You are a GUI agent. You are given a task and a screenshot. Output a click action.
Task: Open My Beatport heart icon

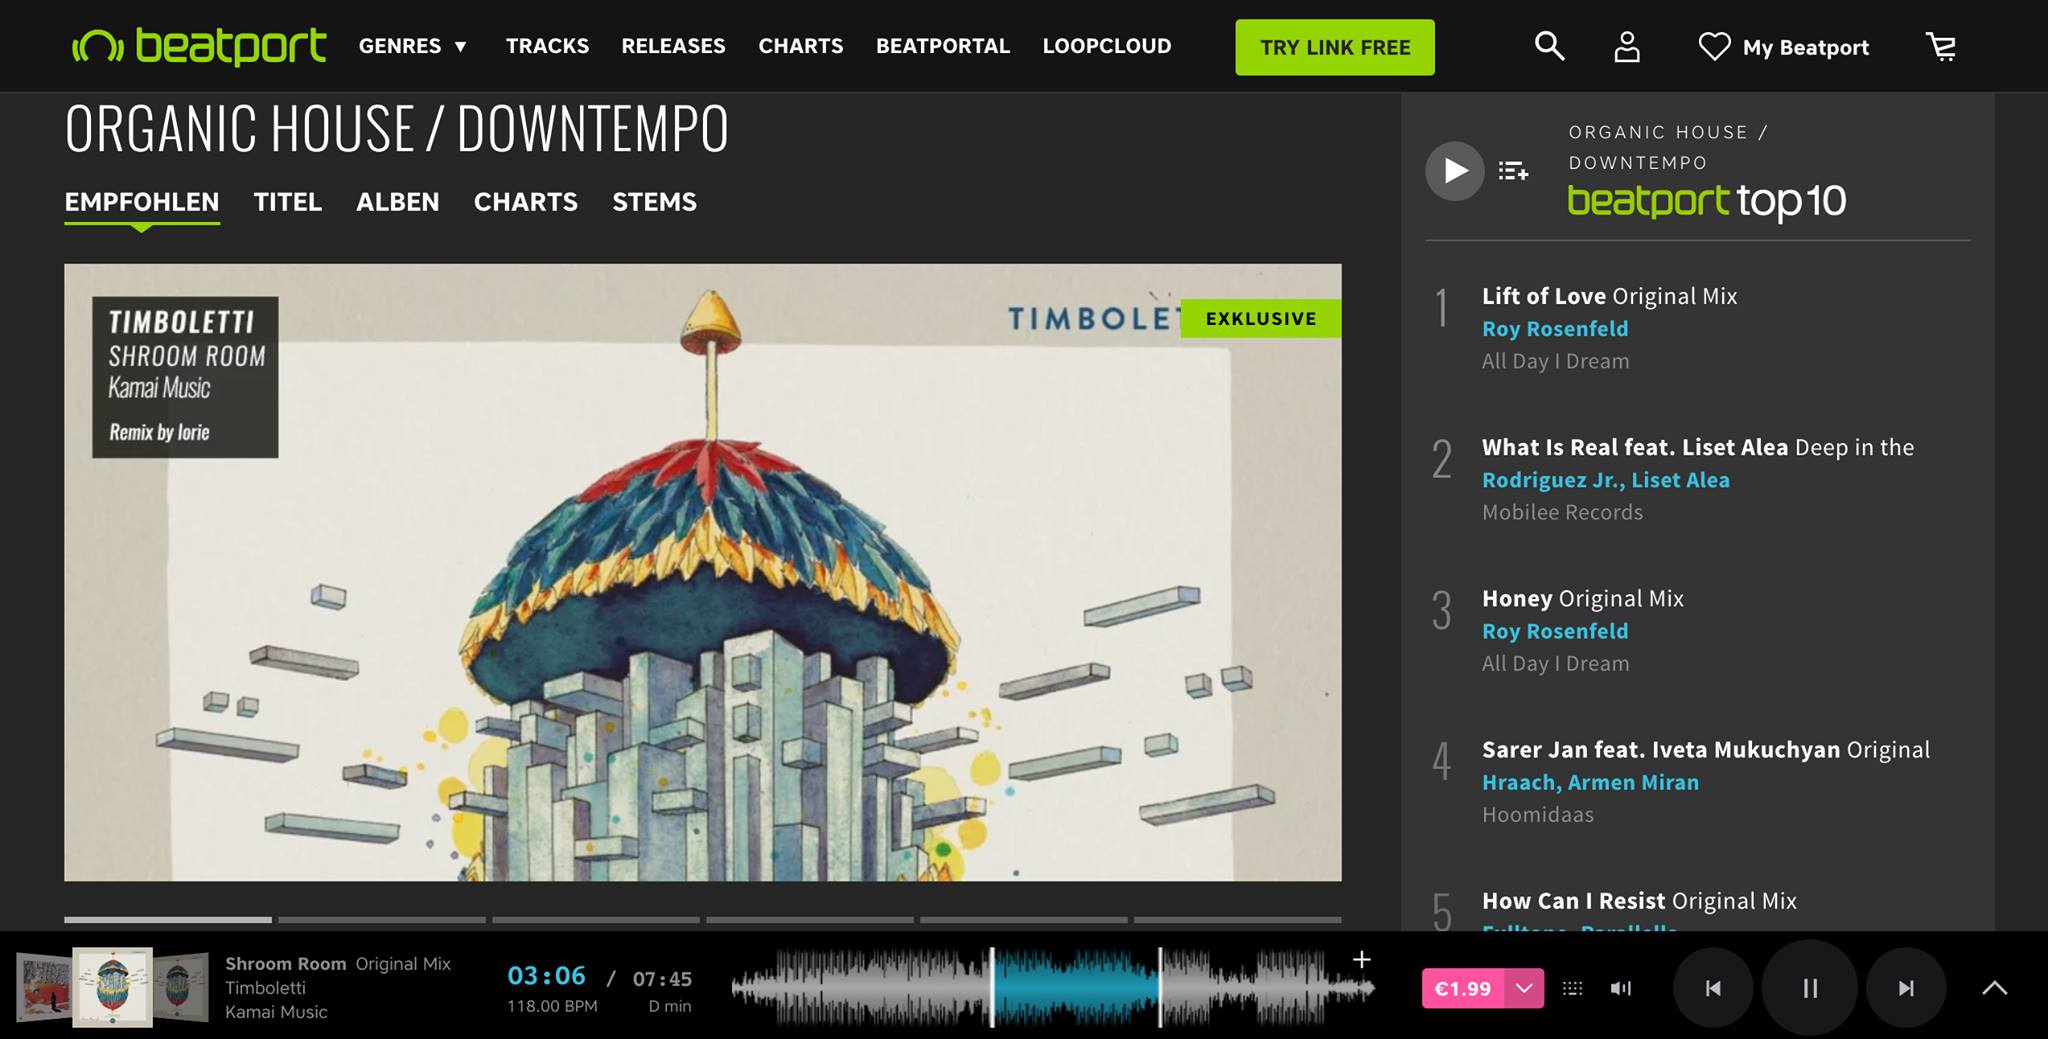(1714, 46)
